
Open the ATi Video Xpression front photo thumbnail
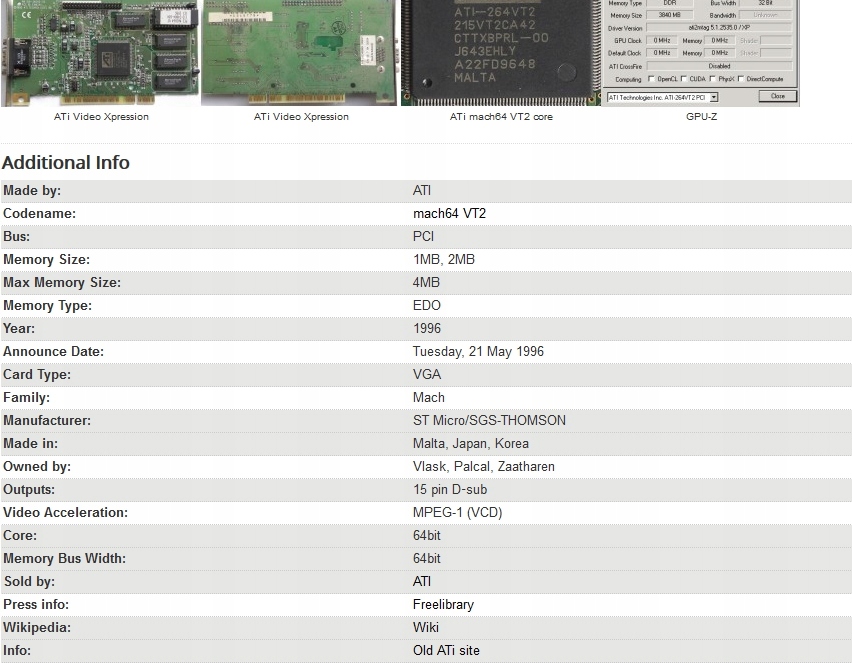(x=101, y=53)
